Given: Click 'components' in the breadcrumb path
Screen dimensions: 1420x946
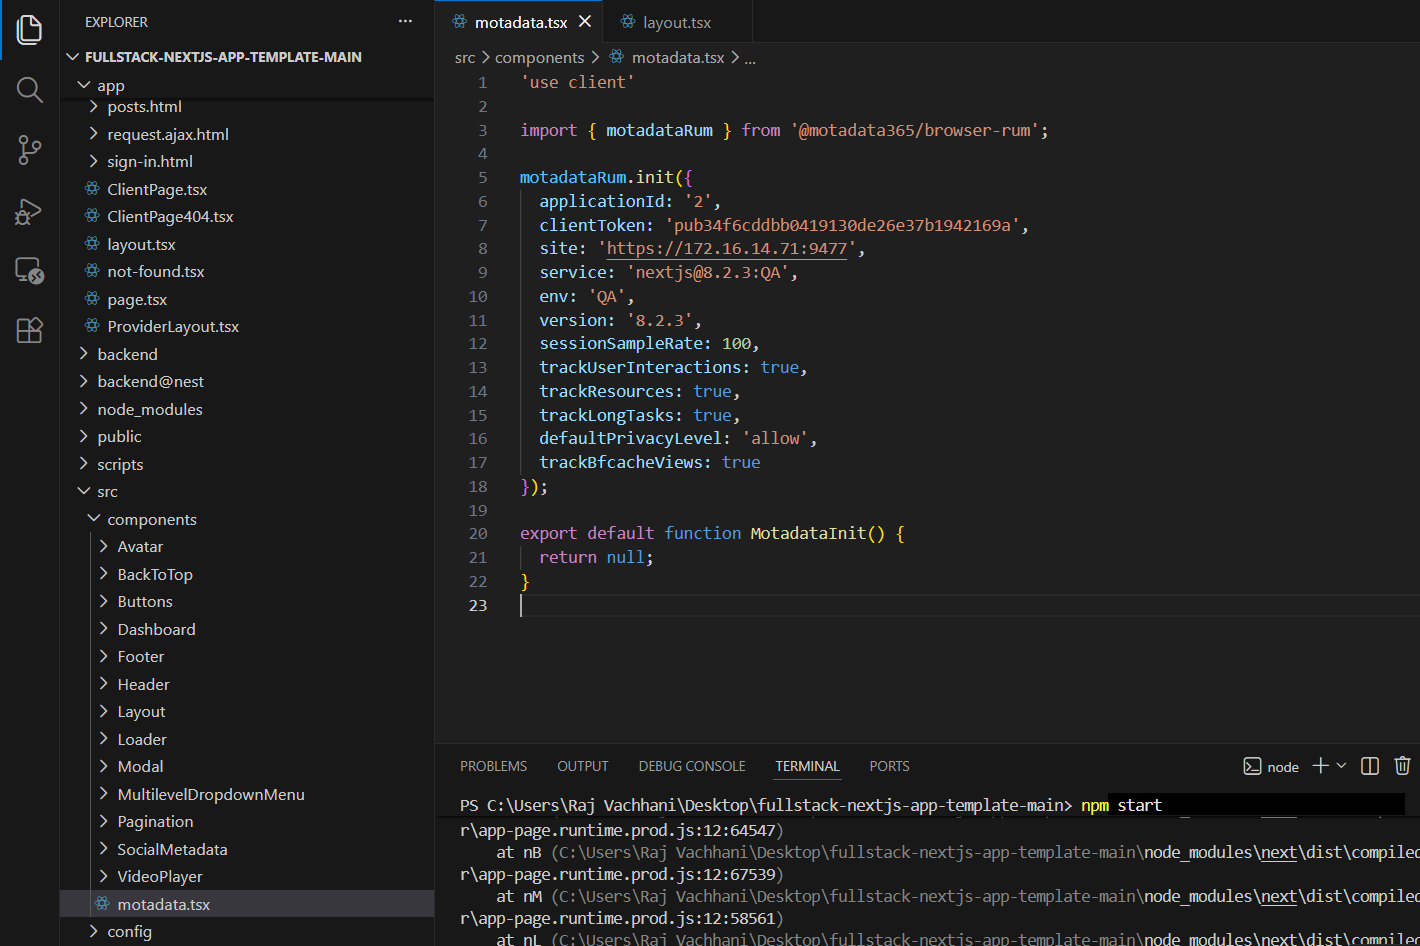Looking at the screenshot, I should [540, 58].
